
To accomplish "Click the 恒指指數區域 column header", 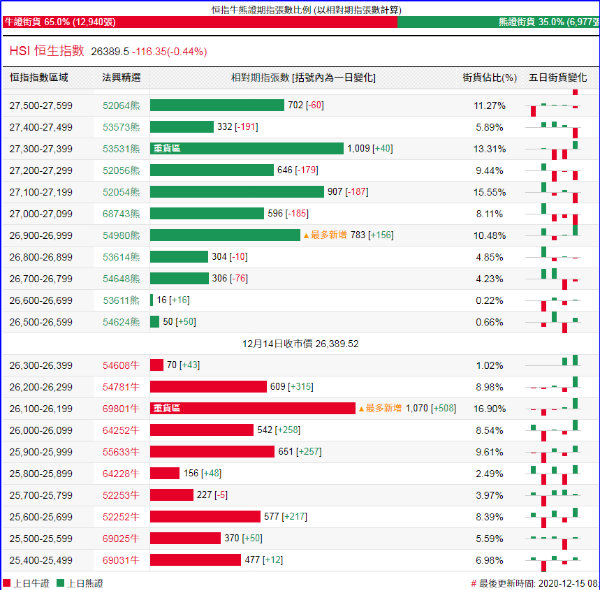I will point(39,78).
